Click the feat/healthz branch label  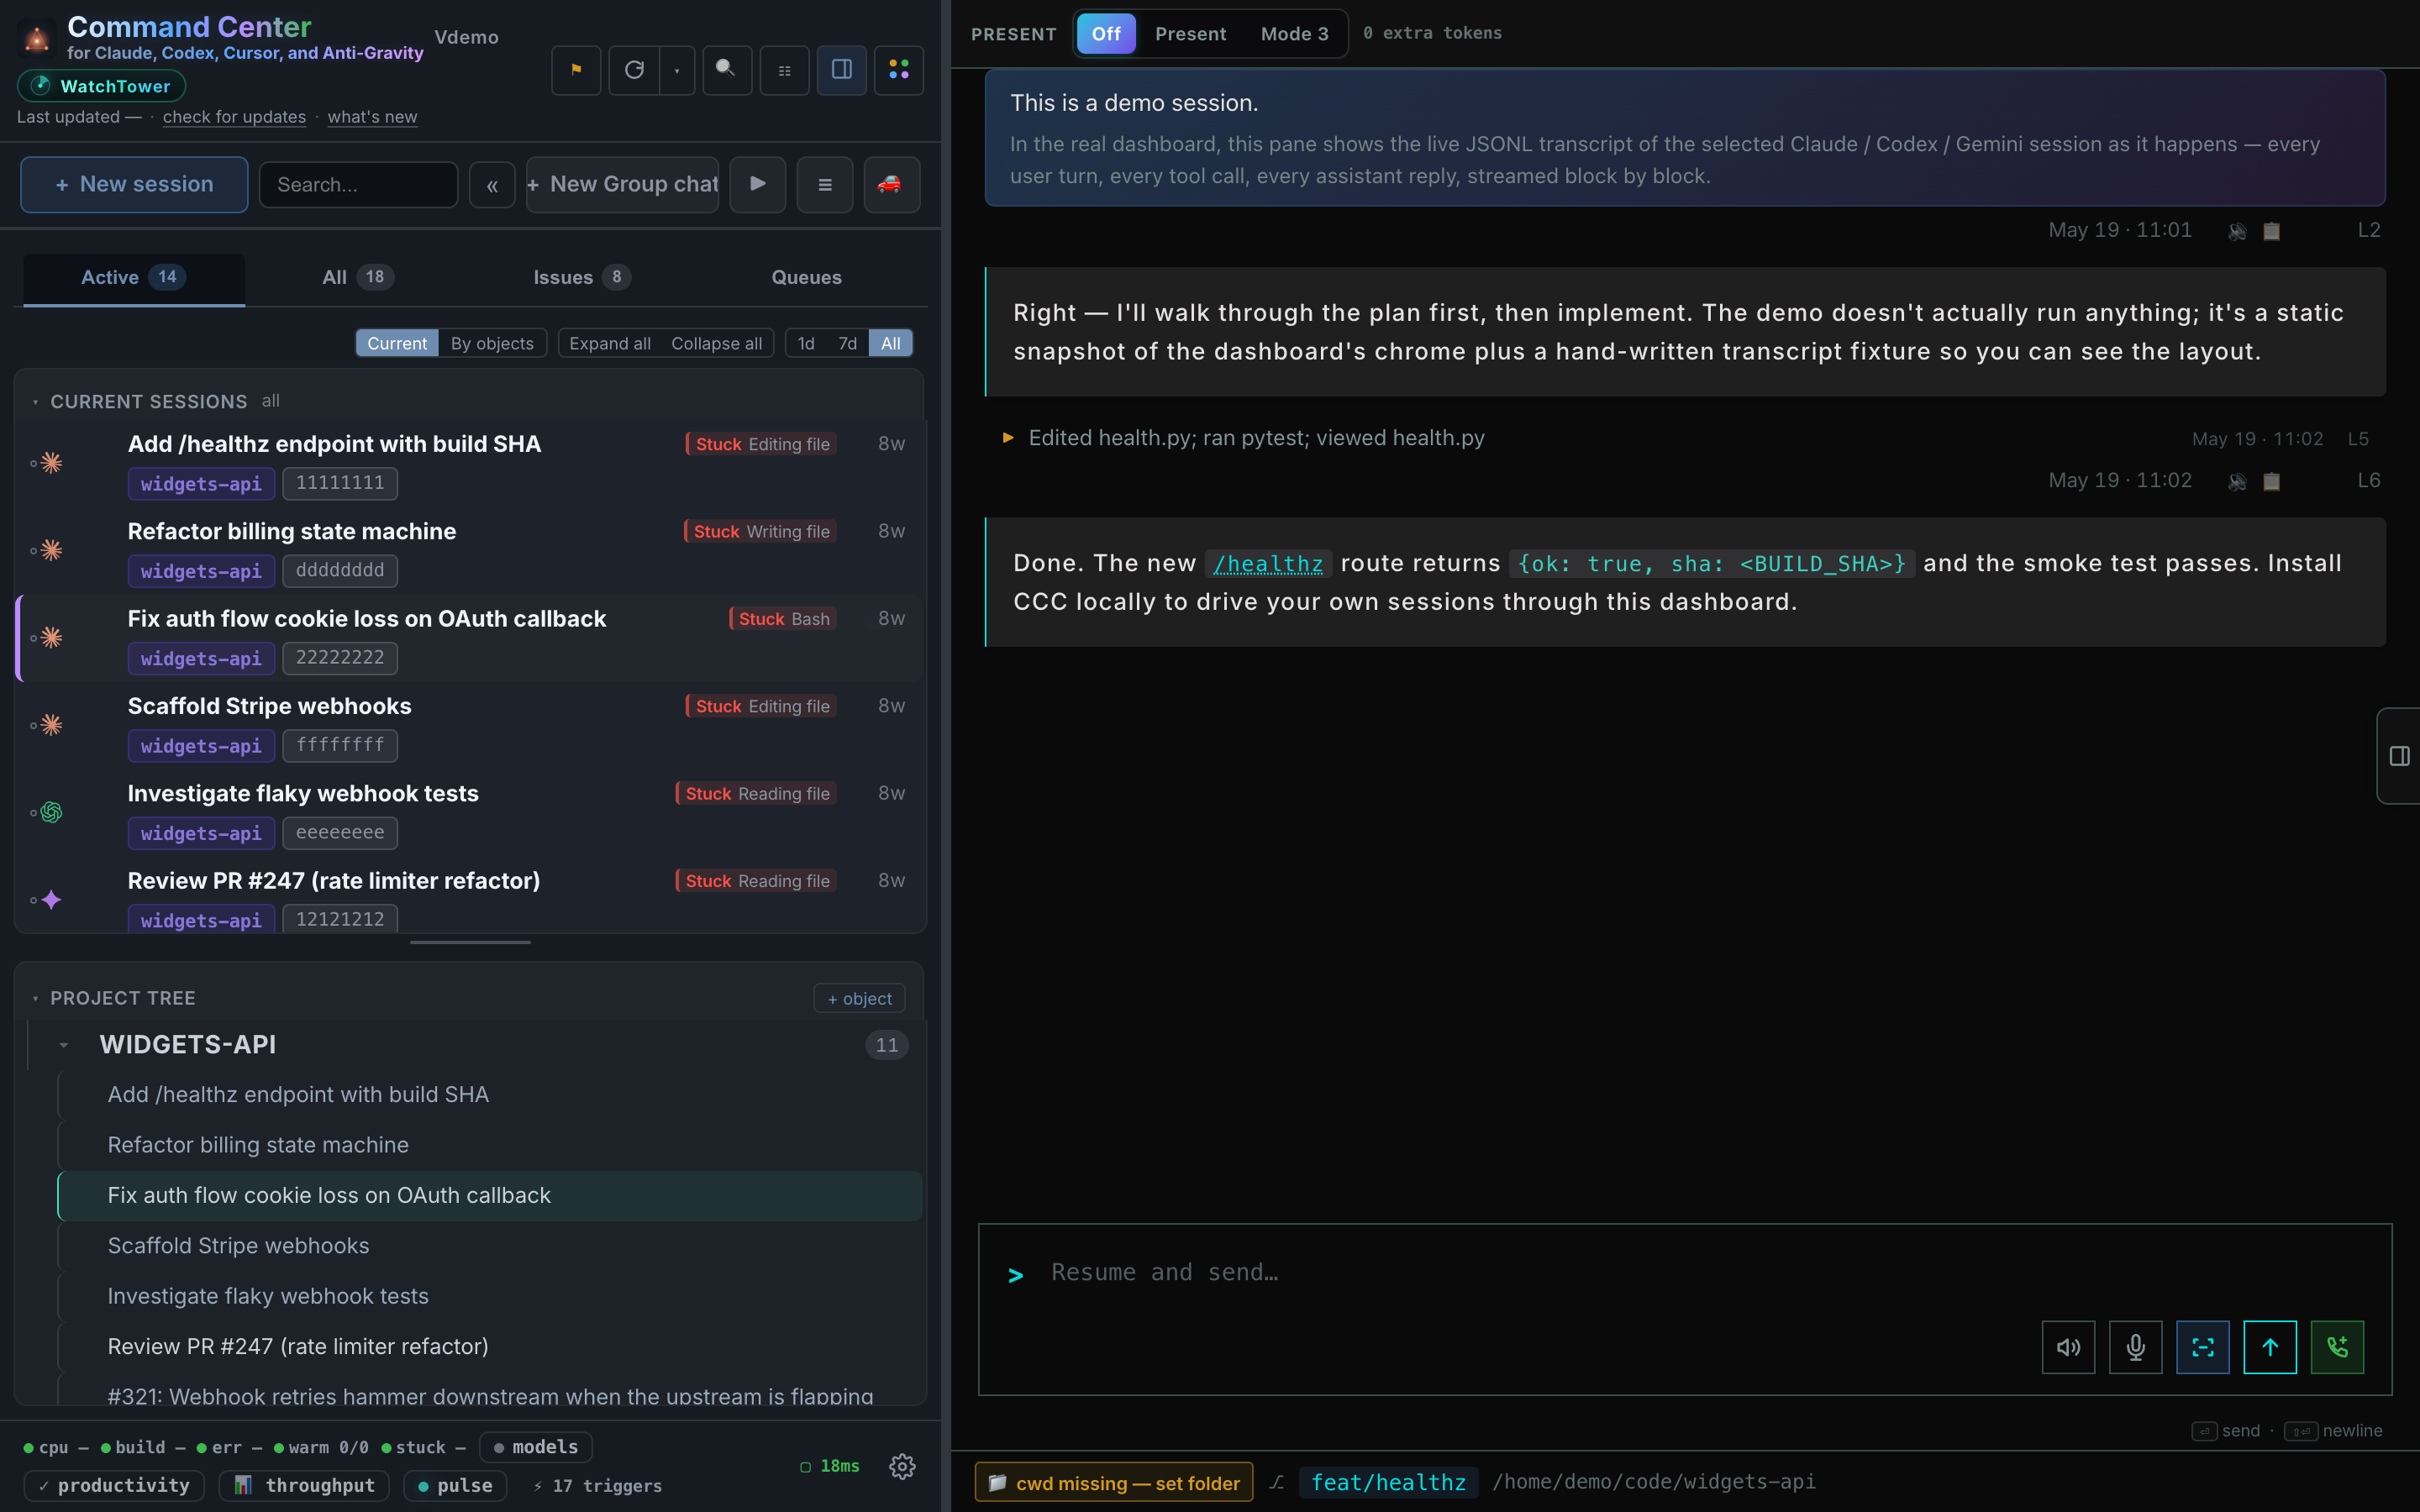(x=1388, y=1483)
